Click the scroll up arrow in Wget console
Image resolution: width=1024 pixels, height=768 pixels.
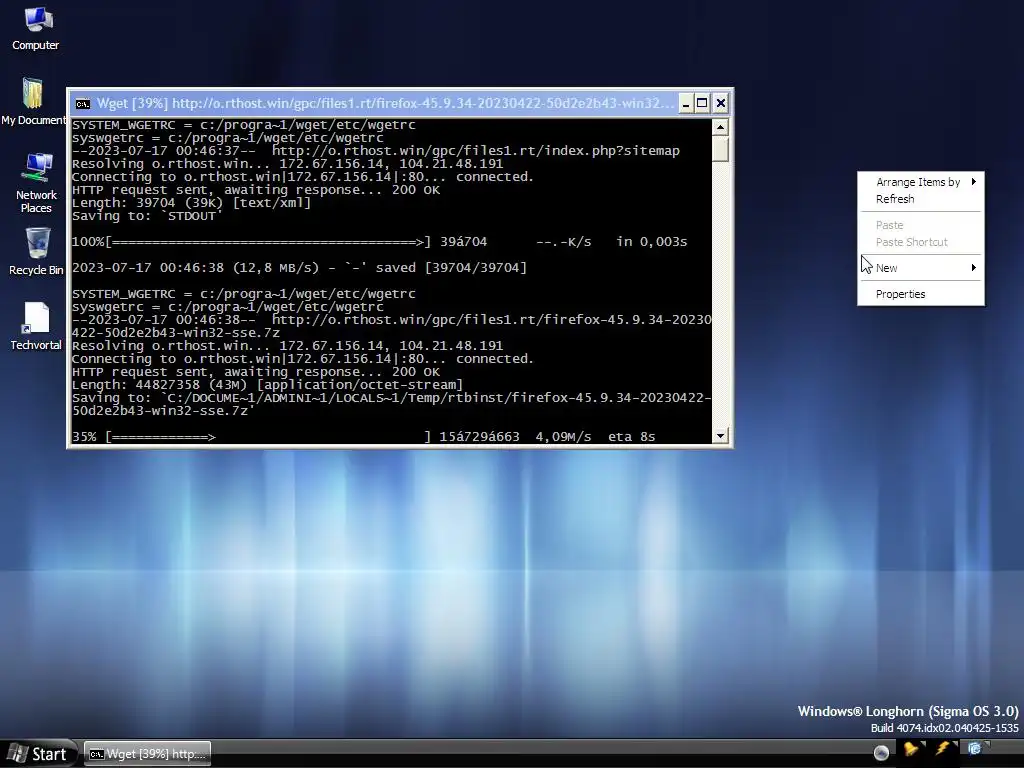click(720, 127)
